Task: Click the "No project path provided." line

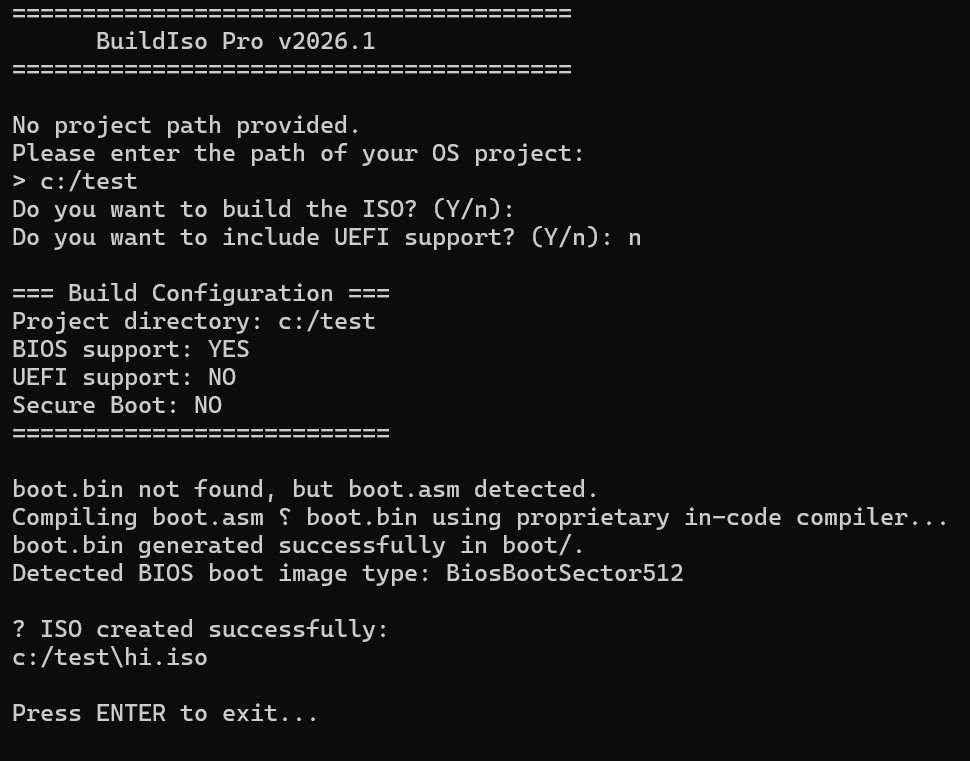Action: click(186, 125)
